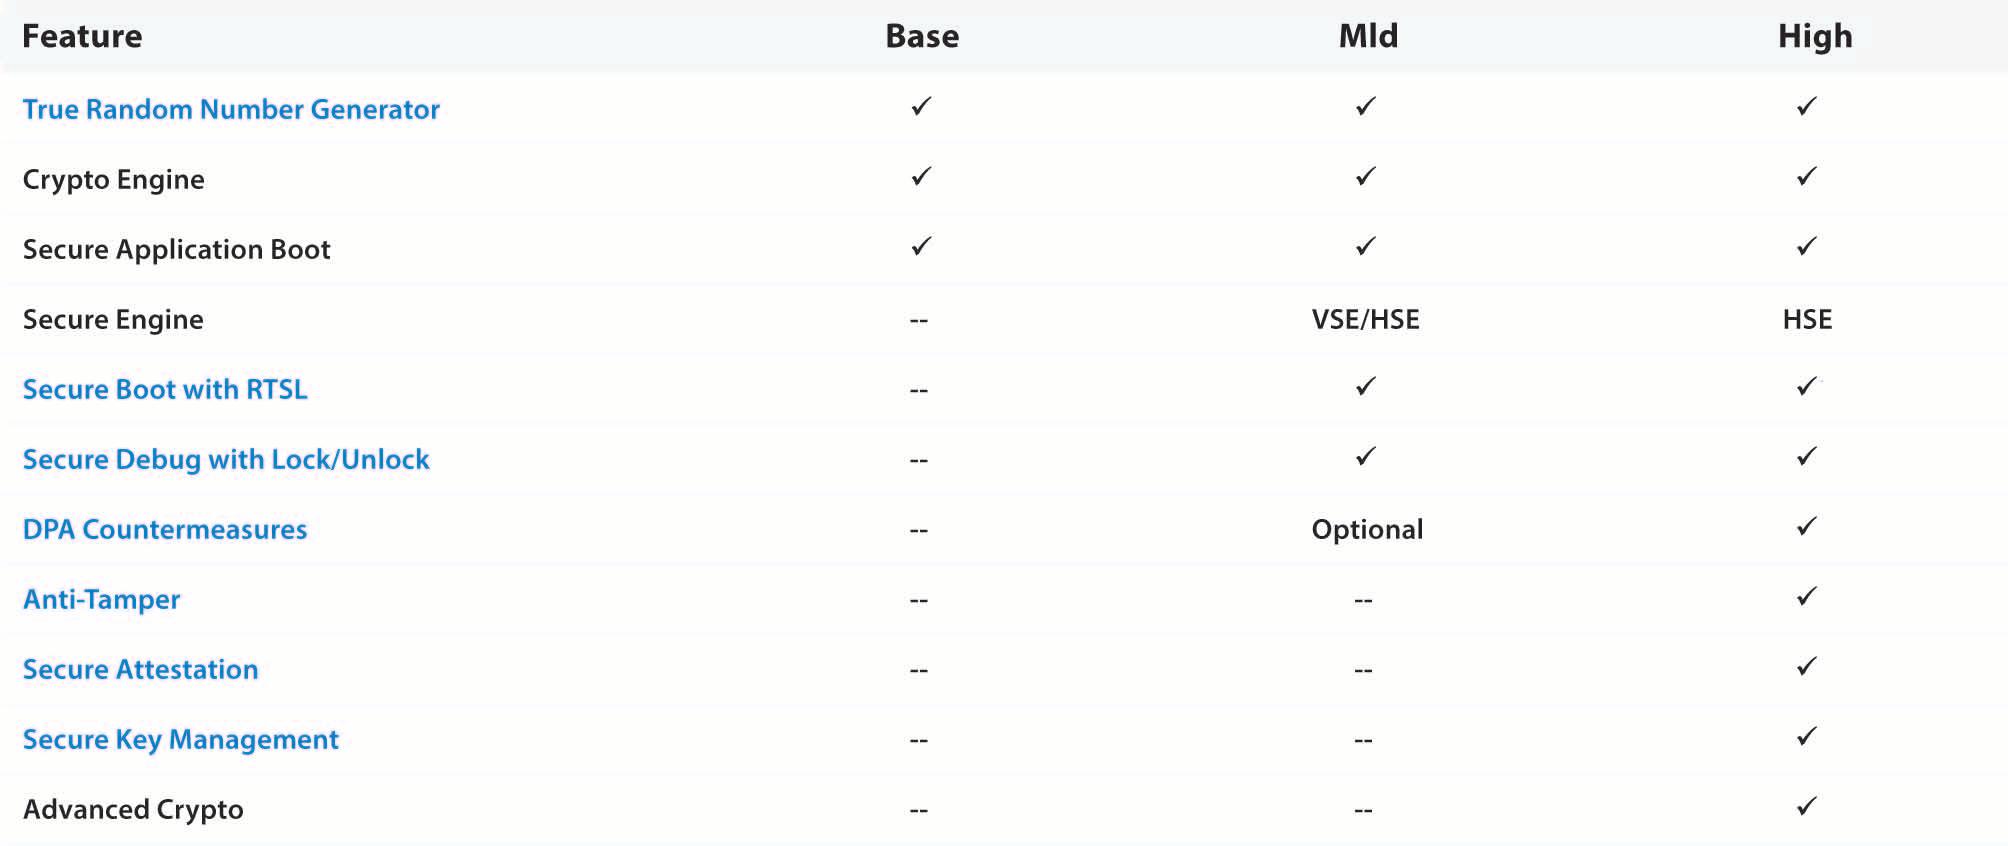Click the Base checkmark for True Random Number Generator
This screenshot has height=846, width=2008.
click(x=921, y=107)
